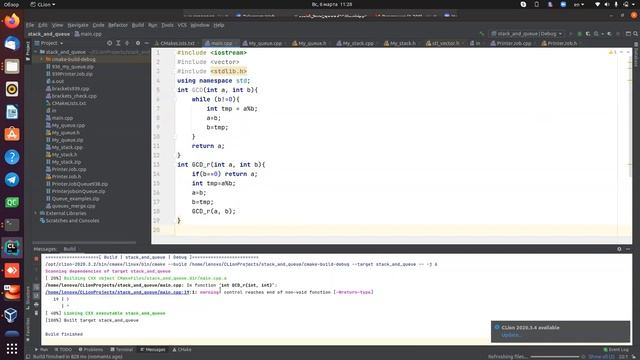Image resolution: width=640 pixels, height=360 pixels.
Task: Hide the Messages panel with minus icon
Action: (628, 249)
